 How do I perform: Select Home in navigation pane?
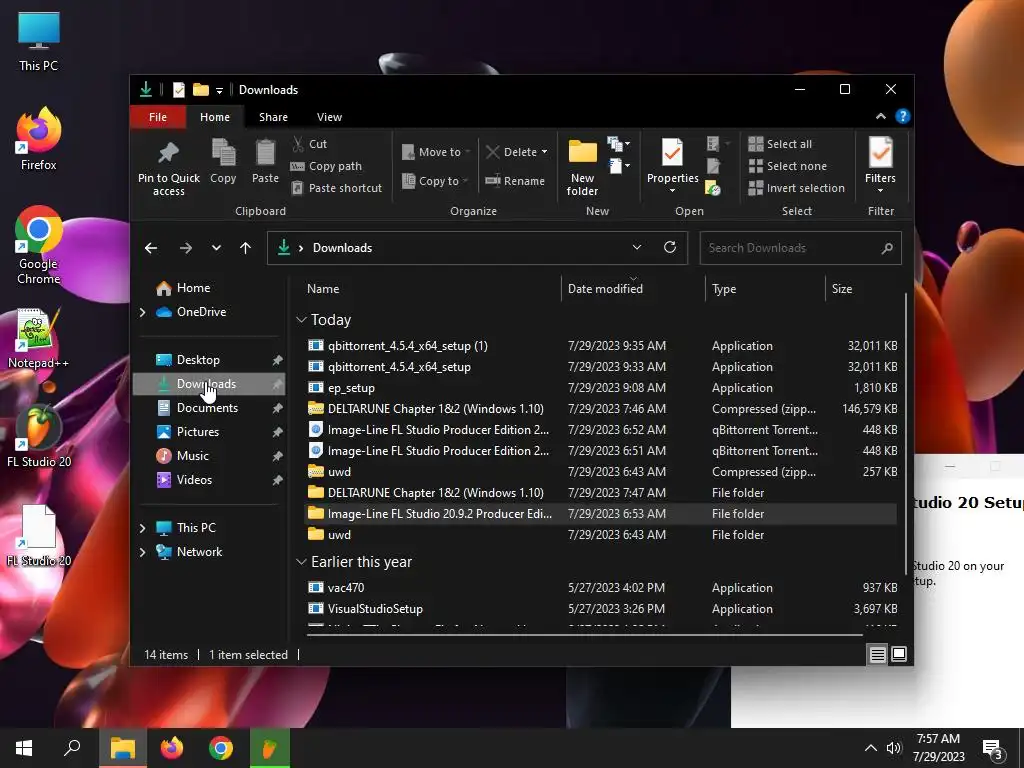pos(193,288)
